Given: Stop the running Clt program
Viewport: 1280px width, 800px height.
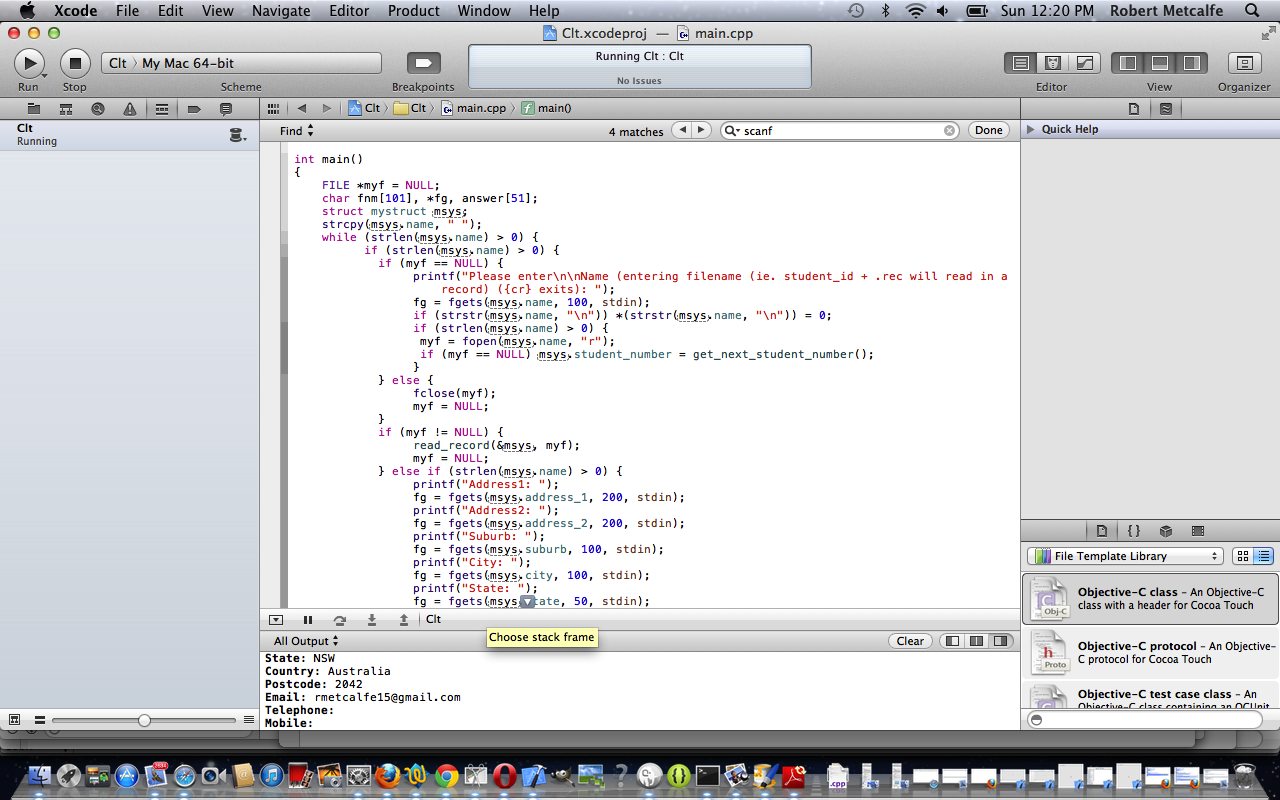Looking at the screenshot, I should pyautogui.click(x=75, y=63).
